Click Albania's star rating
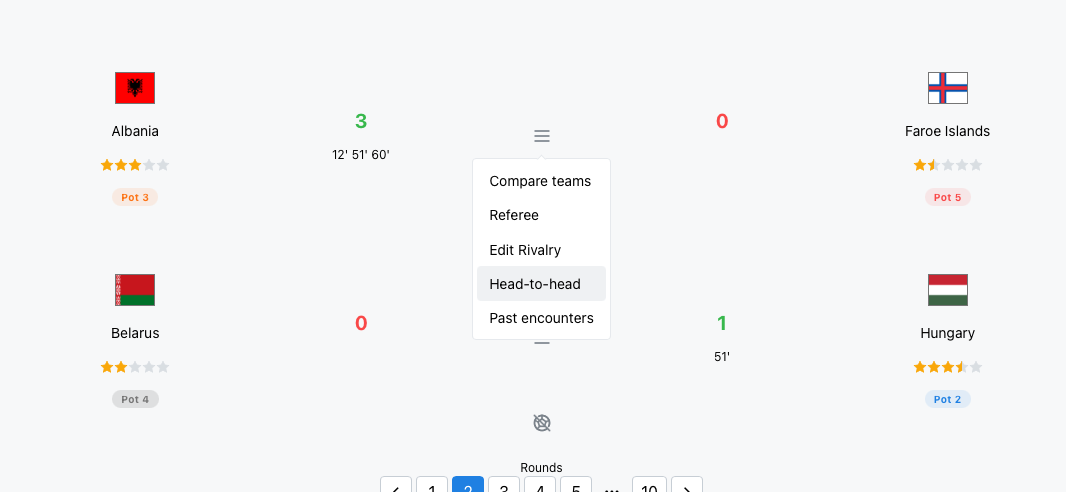The height and width of the screenshot is (492, 1066). click(x=135, y=165)
